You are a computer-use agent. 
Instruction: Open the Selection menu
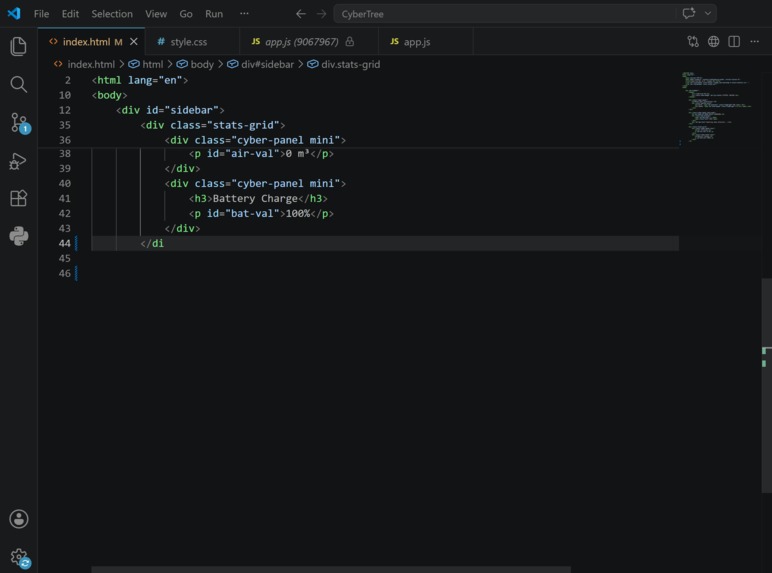112,14
